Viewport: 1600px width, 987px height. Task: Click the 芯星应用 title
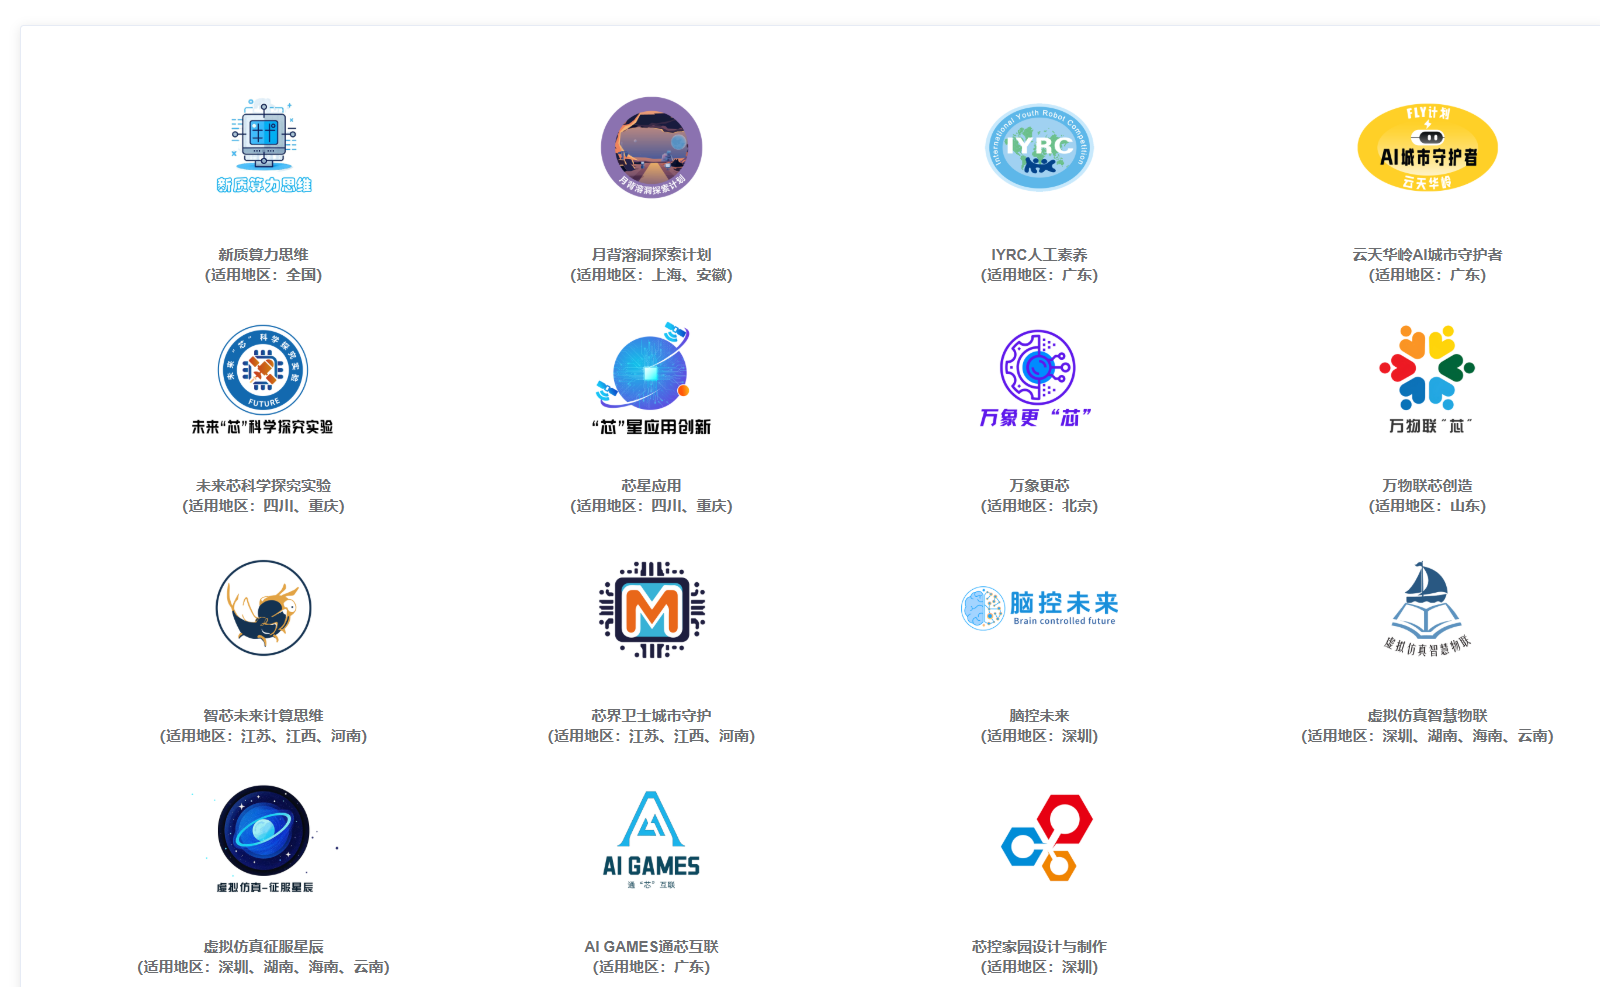click(651, 486)
